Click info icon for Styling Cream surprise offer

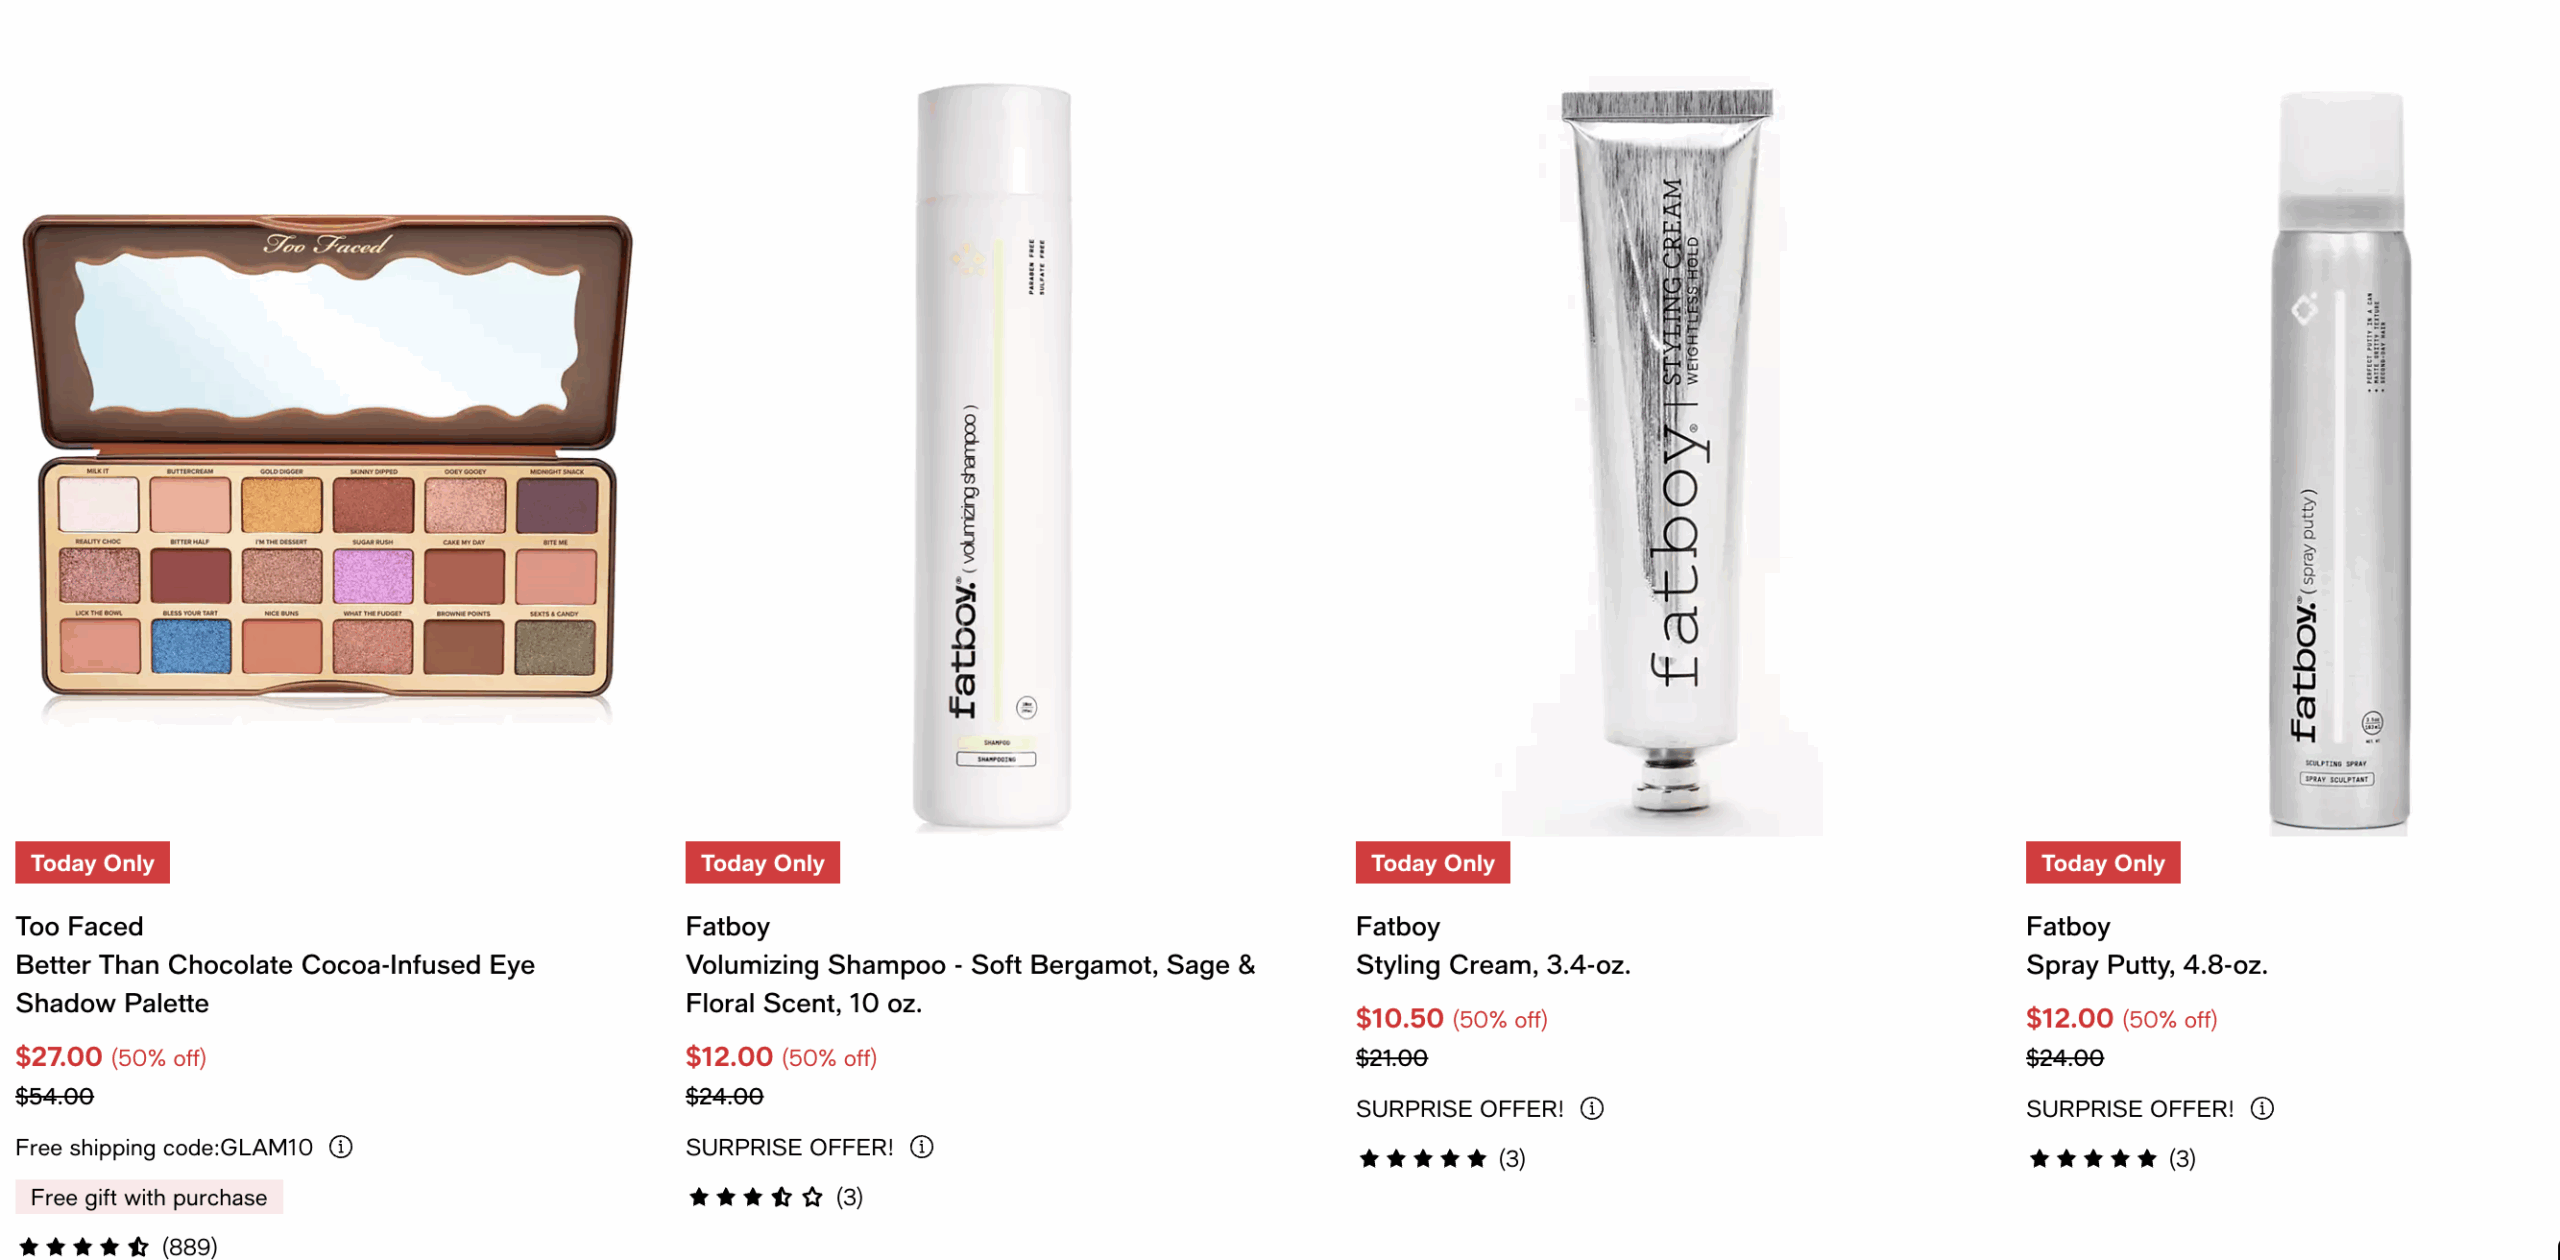tap(1591, 1108)
